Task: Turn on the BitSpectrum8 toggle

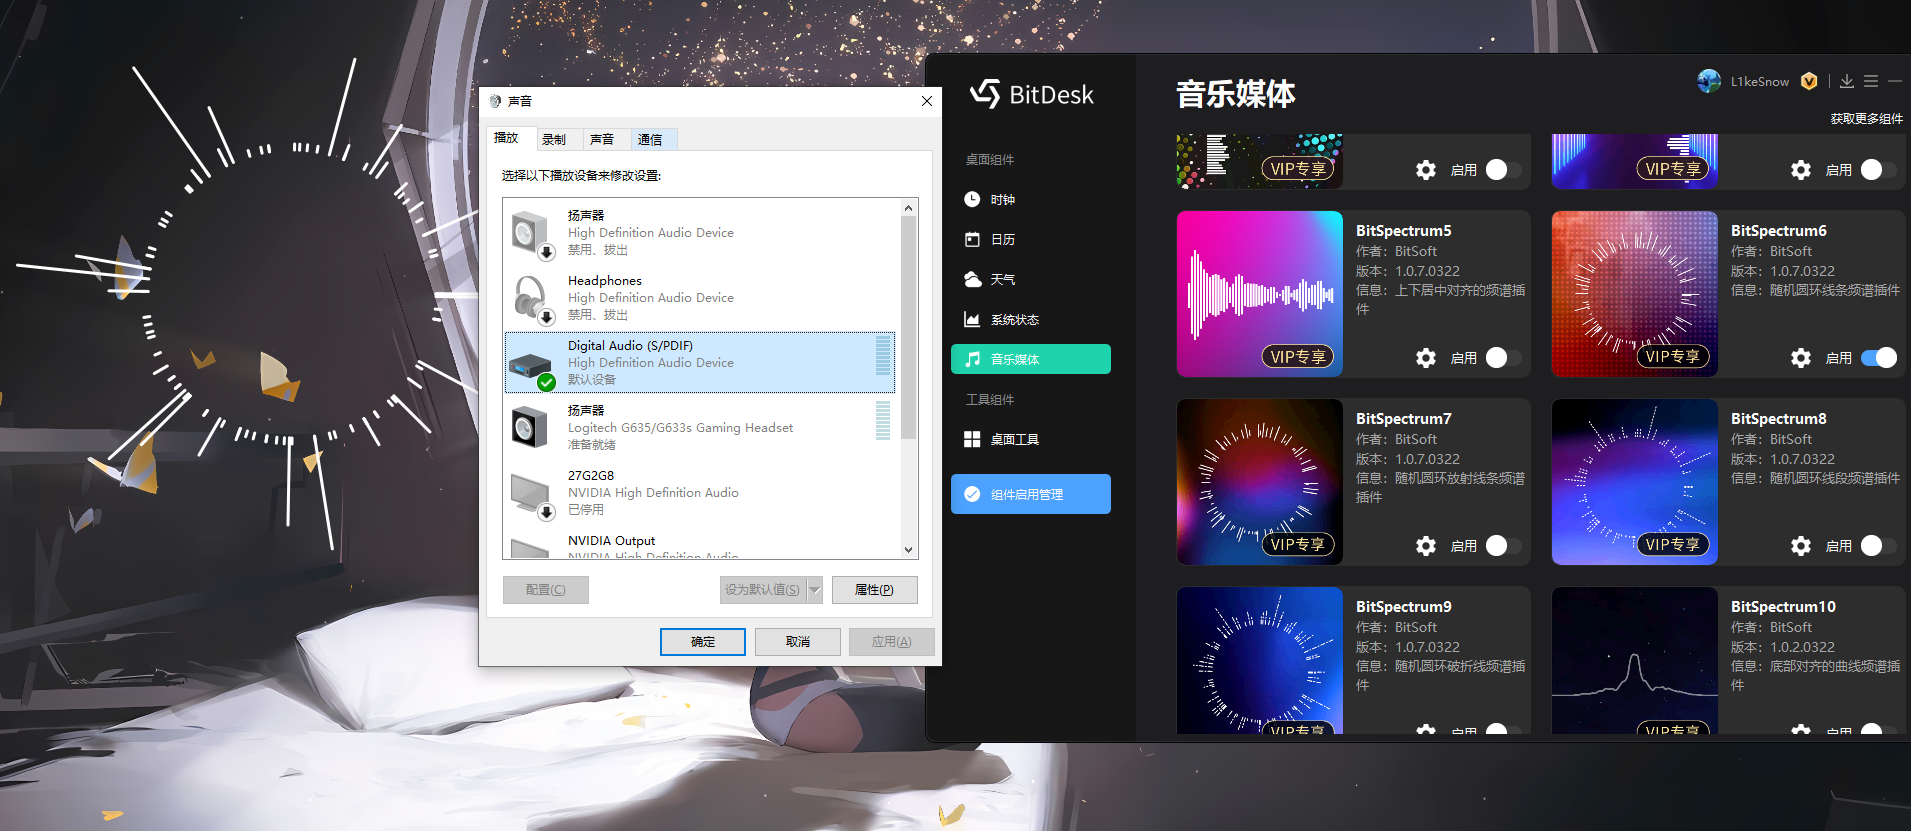Action: [1878, 546]
